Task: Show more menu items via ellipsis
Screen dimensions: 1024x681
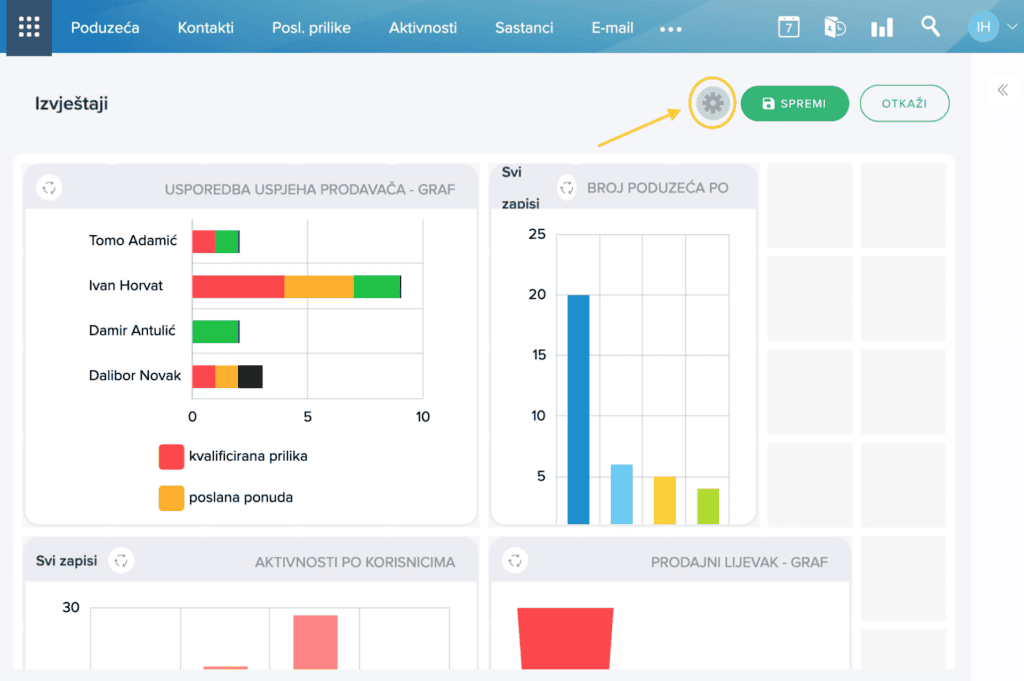Action: tap(671, 29)
